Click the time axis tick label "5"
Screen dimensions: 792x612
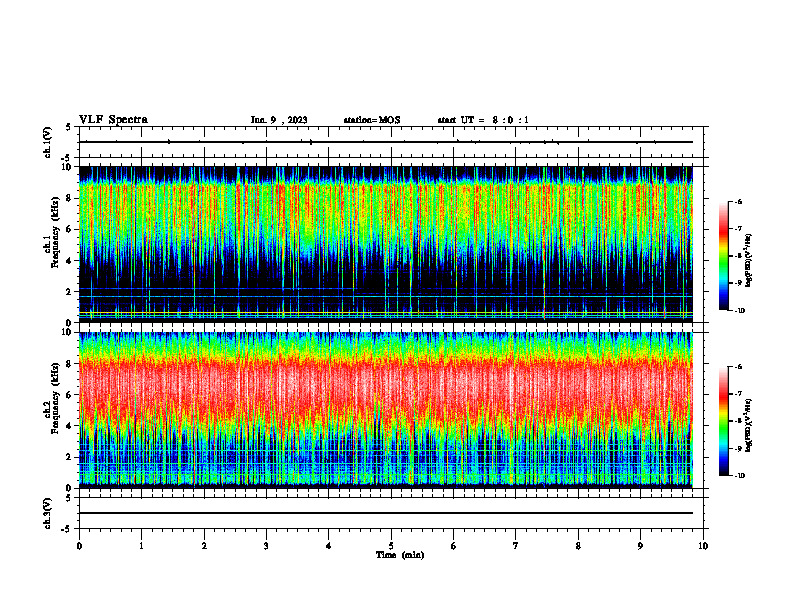coord(391,546)
